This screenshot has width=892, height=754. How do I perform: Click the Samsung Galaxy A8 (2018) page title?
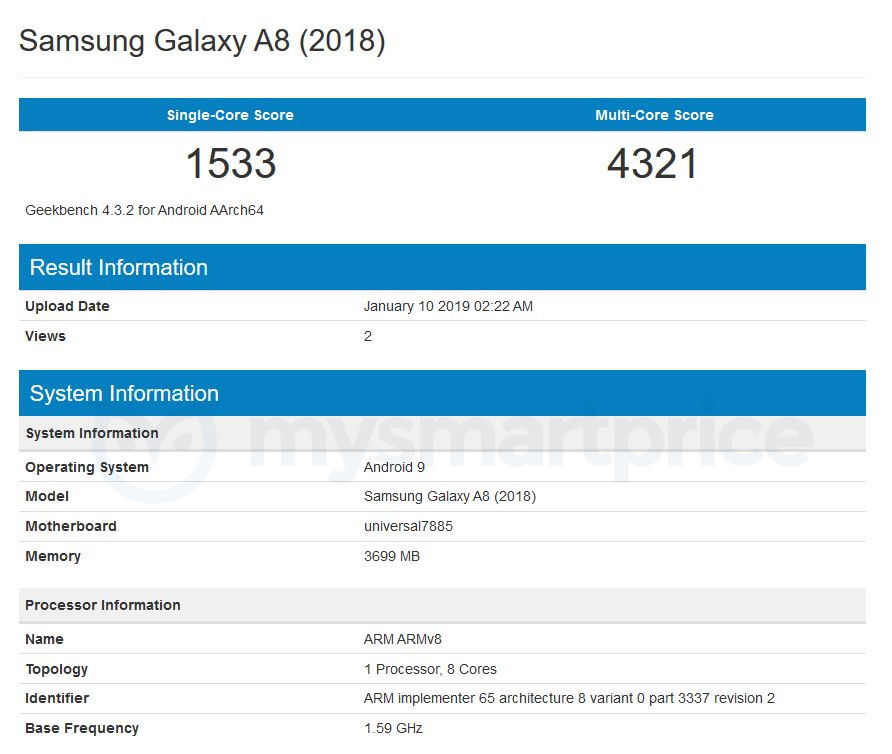coord(202,42)
